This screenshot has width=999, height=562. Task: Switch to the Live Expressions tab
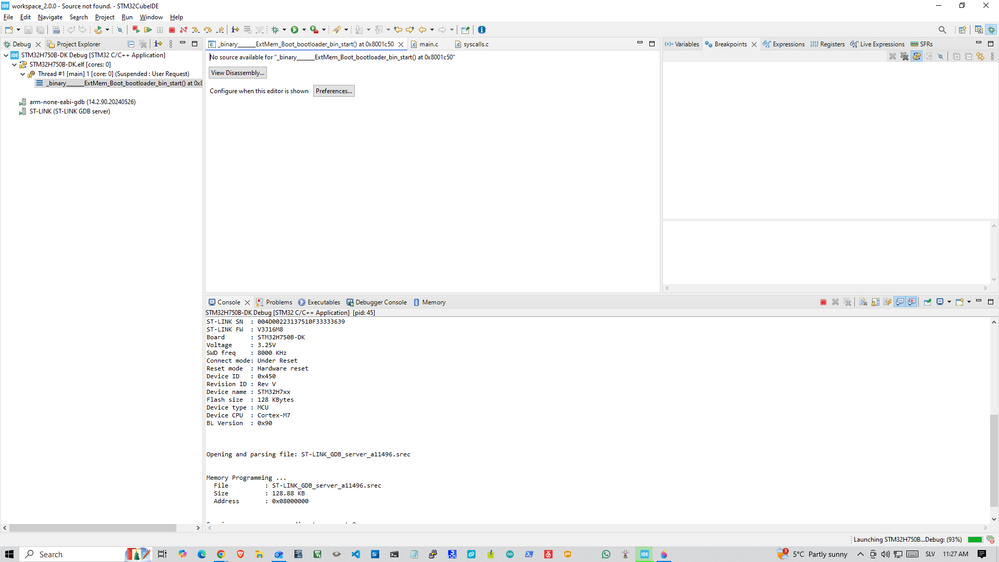point(877,44)
